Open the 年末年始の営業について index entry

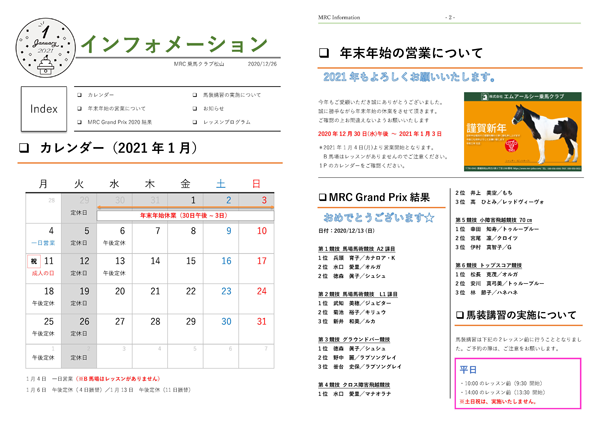tap(116, 109)
